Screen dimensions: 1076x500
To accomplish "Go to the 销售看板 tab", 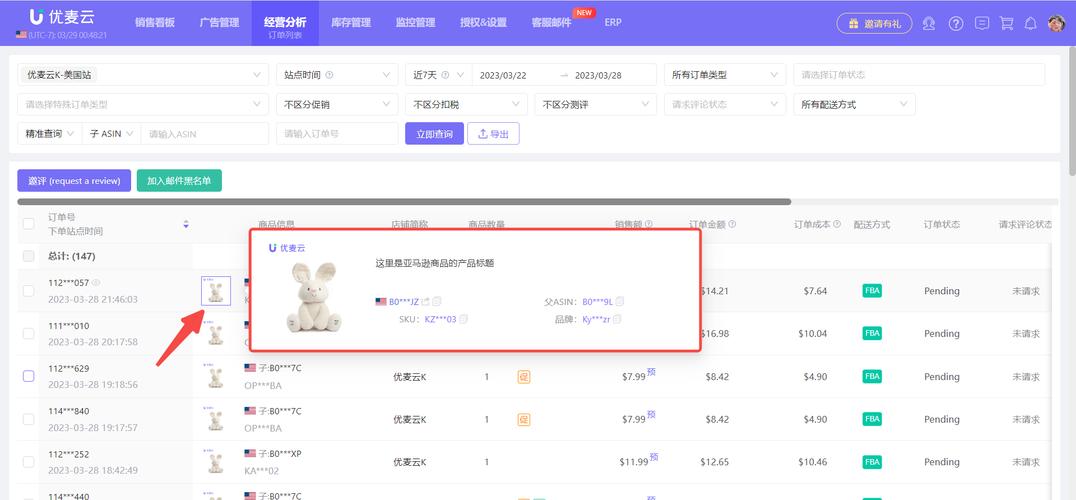I will pyautogui.click(x=154, y=23).
